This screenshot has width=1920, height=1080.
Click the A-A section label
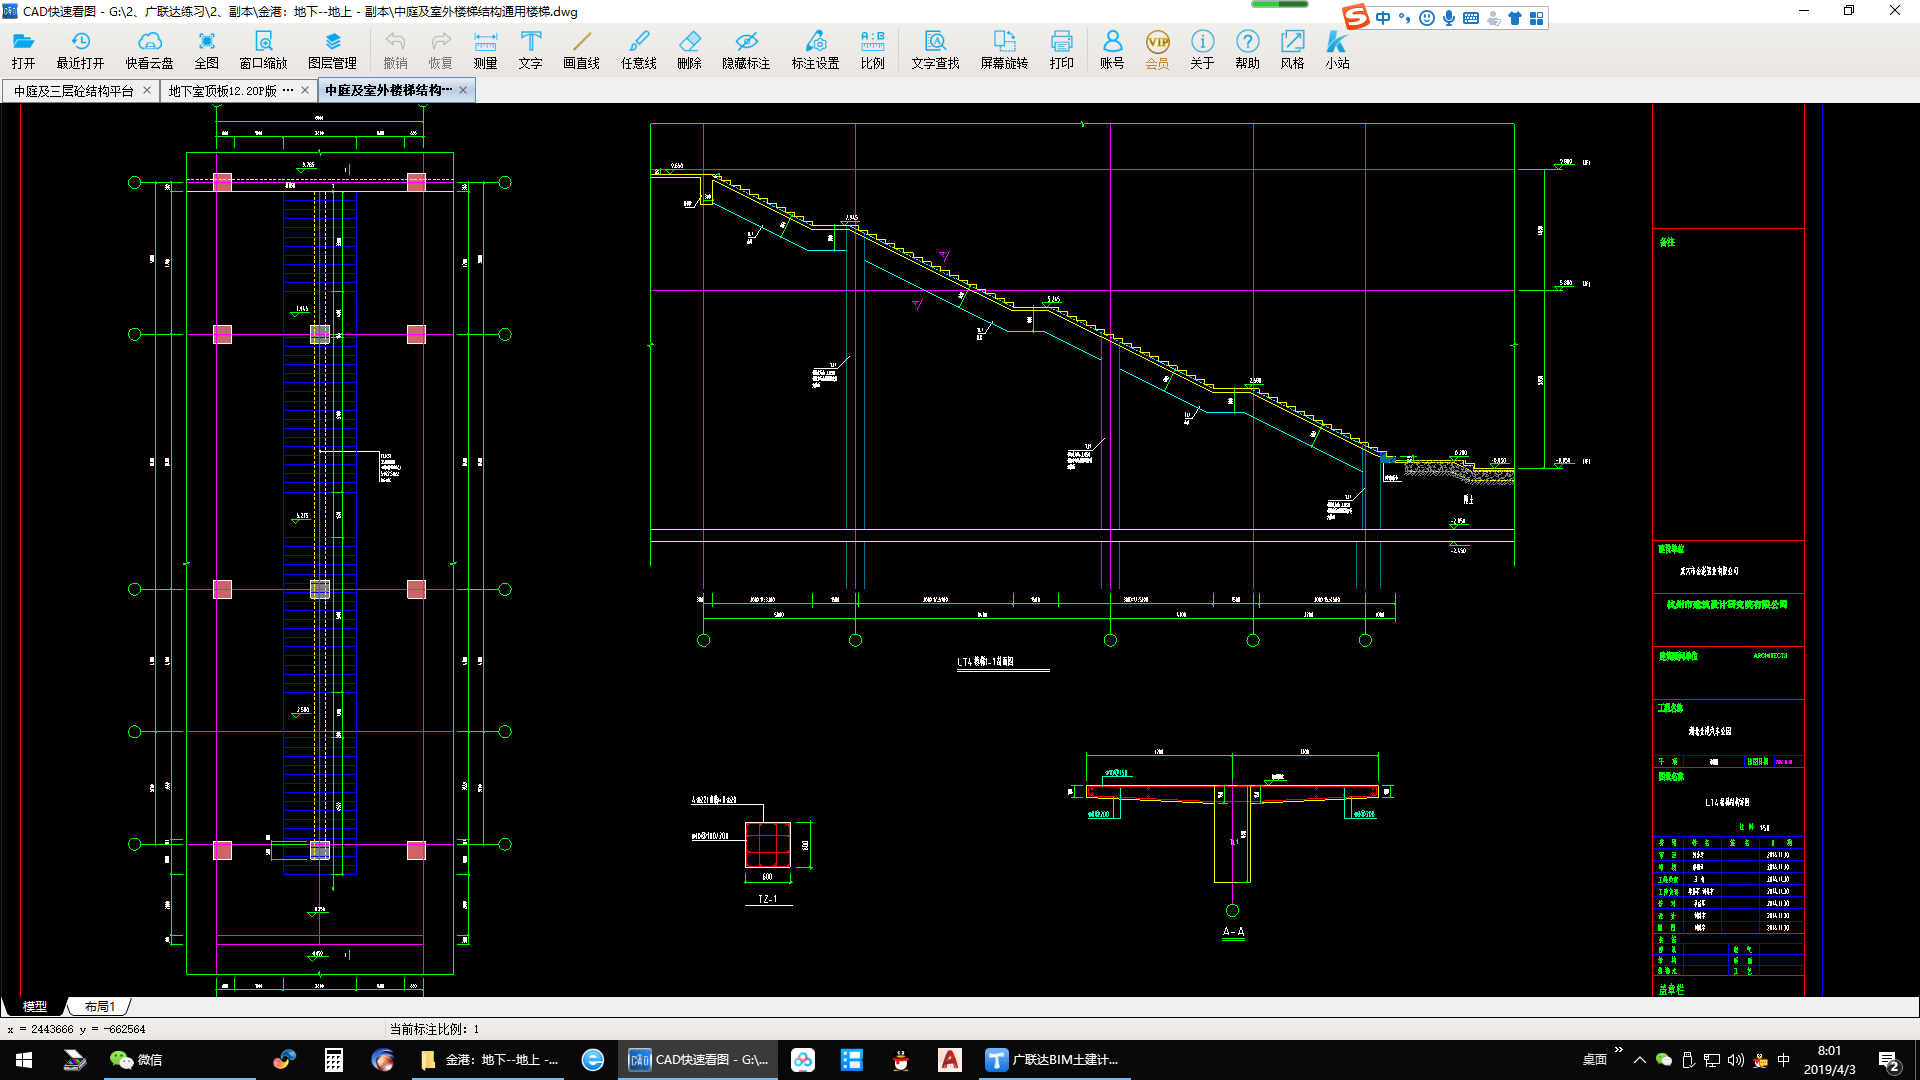click(x=1233, y=932)
